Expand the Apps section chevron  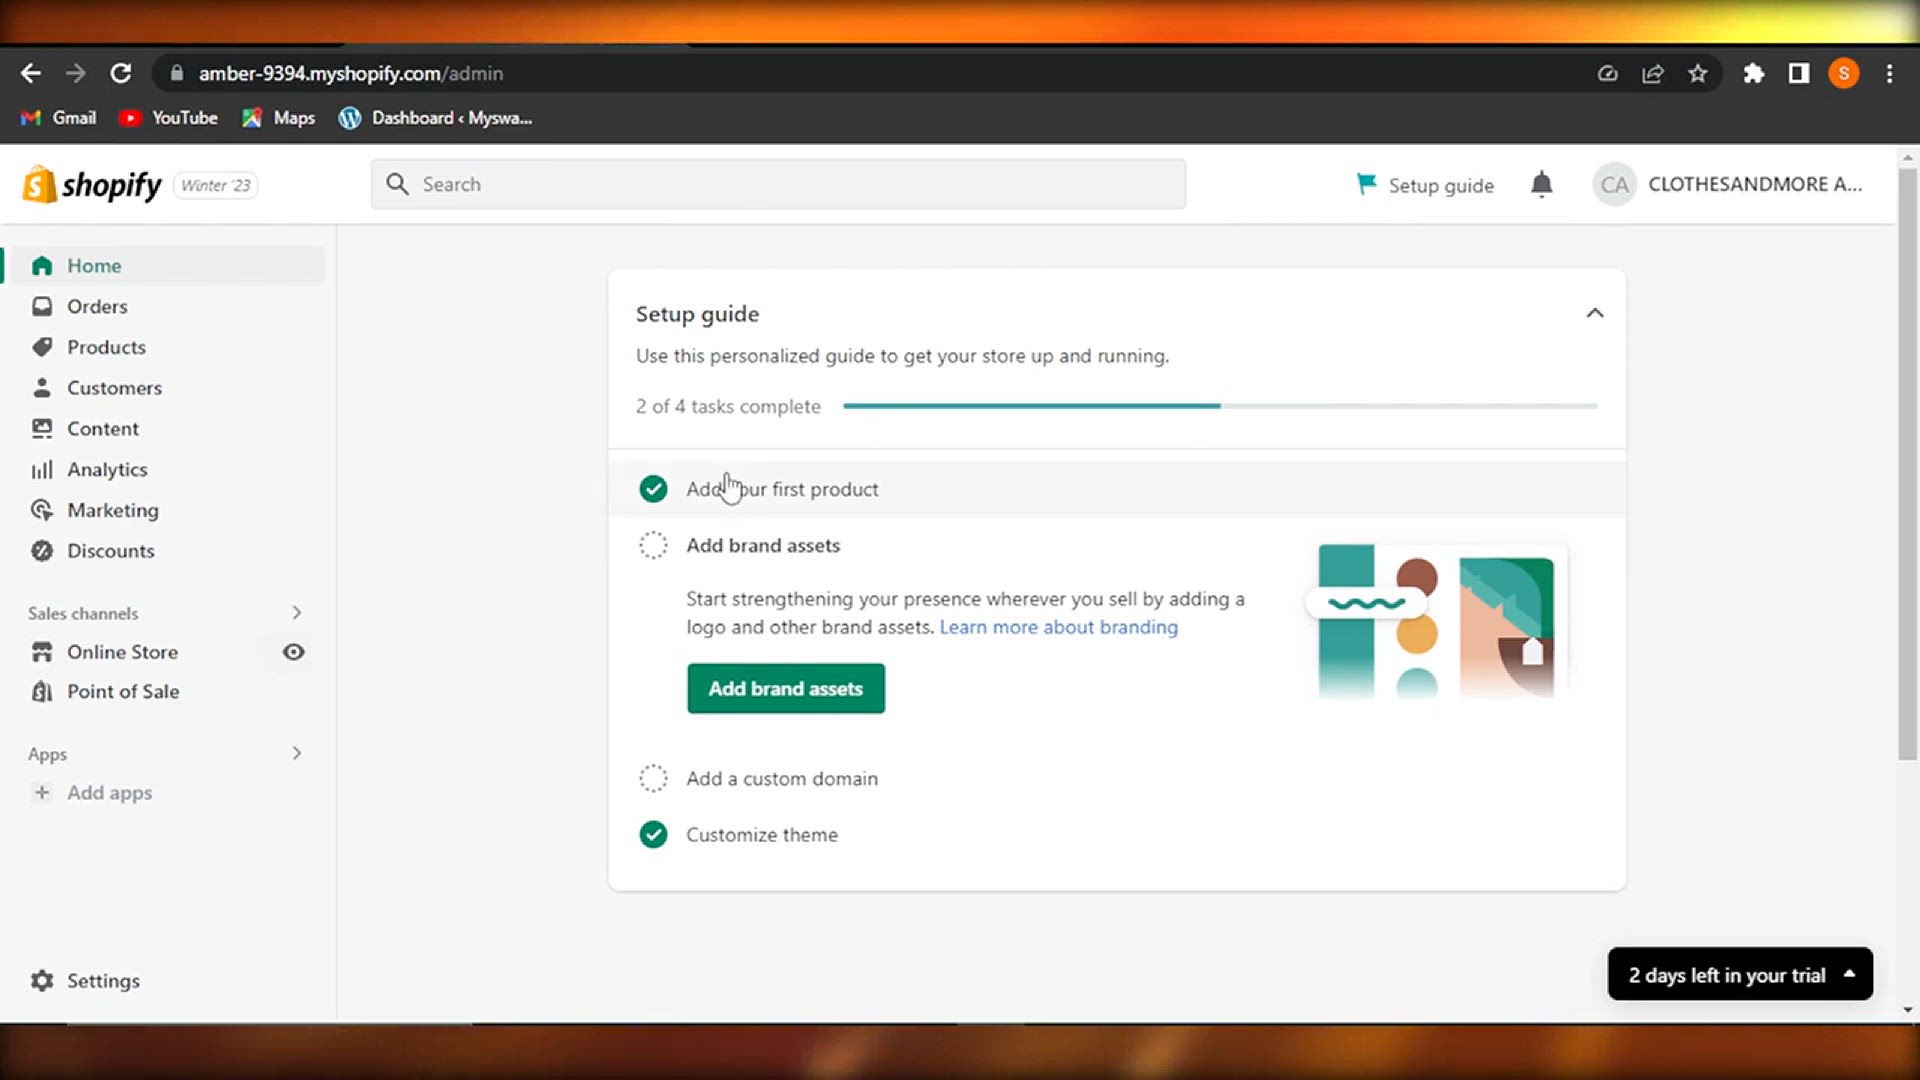296,753
